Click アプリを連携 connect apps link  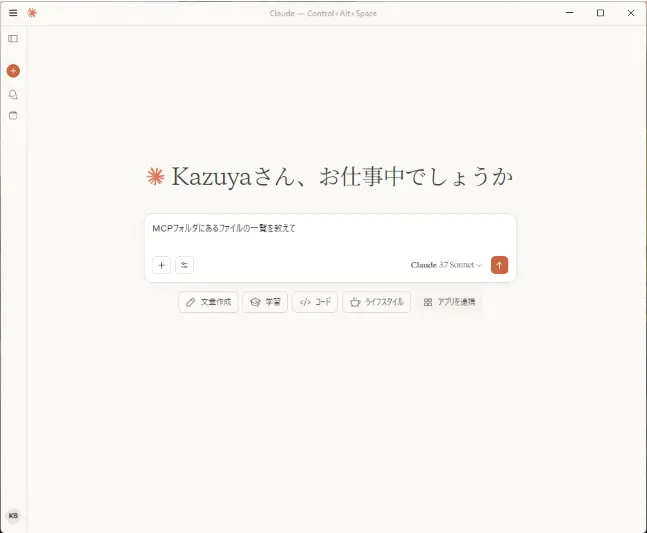coord(449,302)
